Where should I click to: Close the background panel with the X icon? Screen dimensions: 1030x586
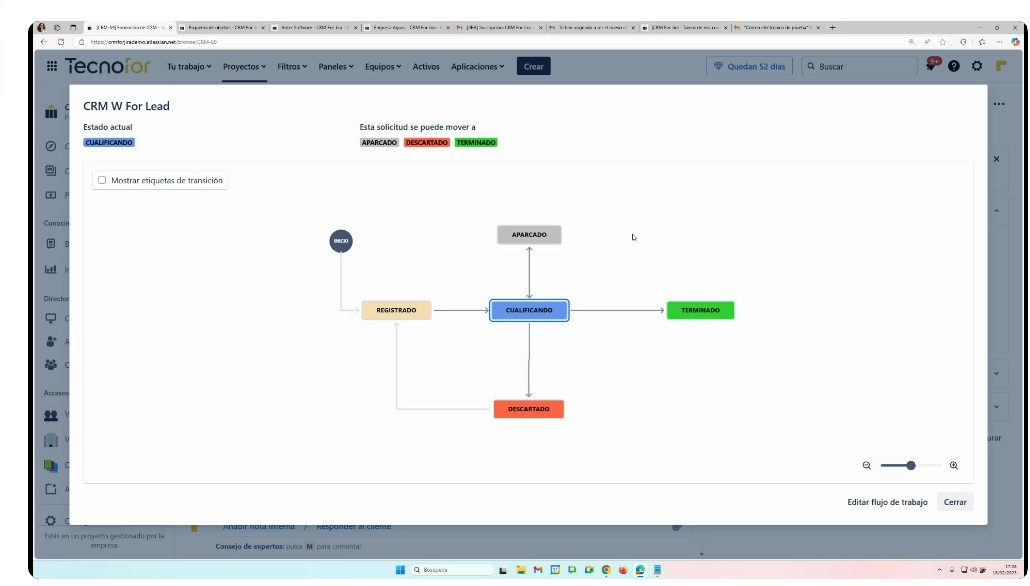point(996,159)
